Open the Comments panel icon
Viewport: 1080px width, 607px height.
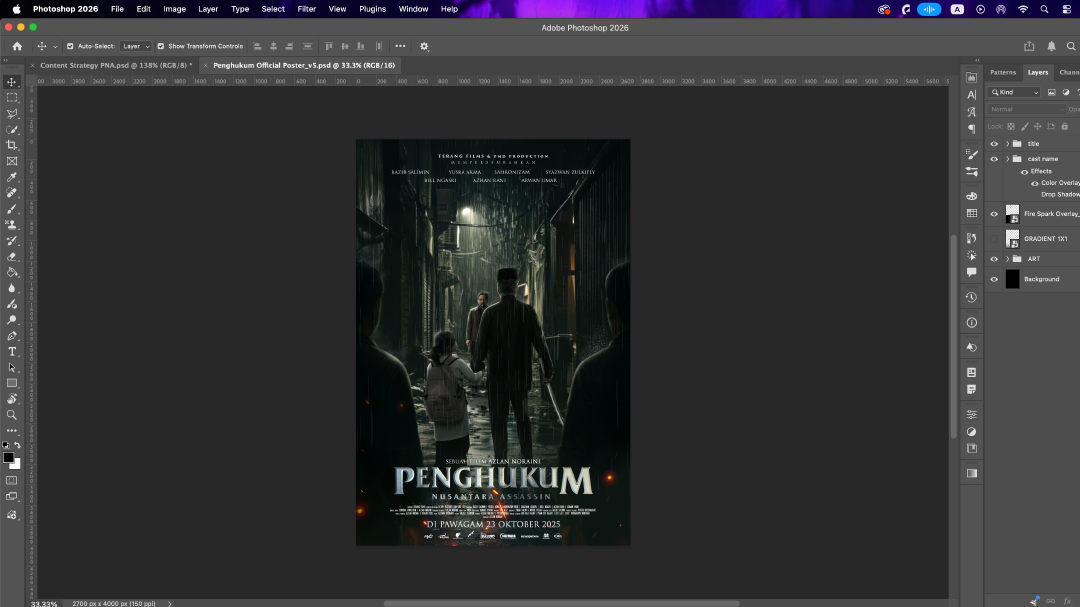971,272
